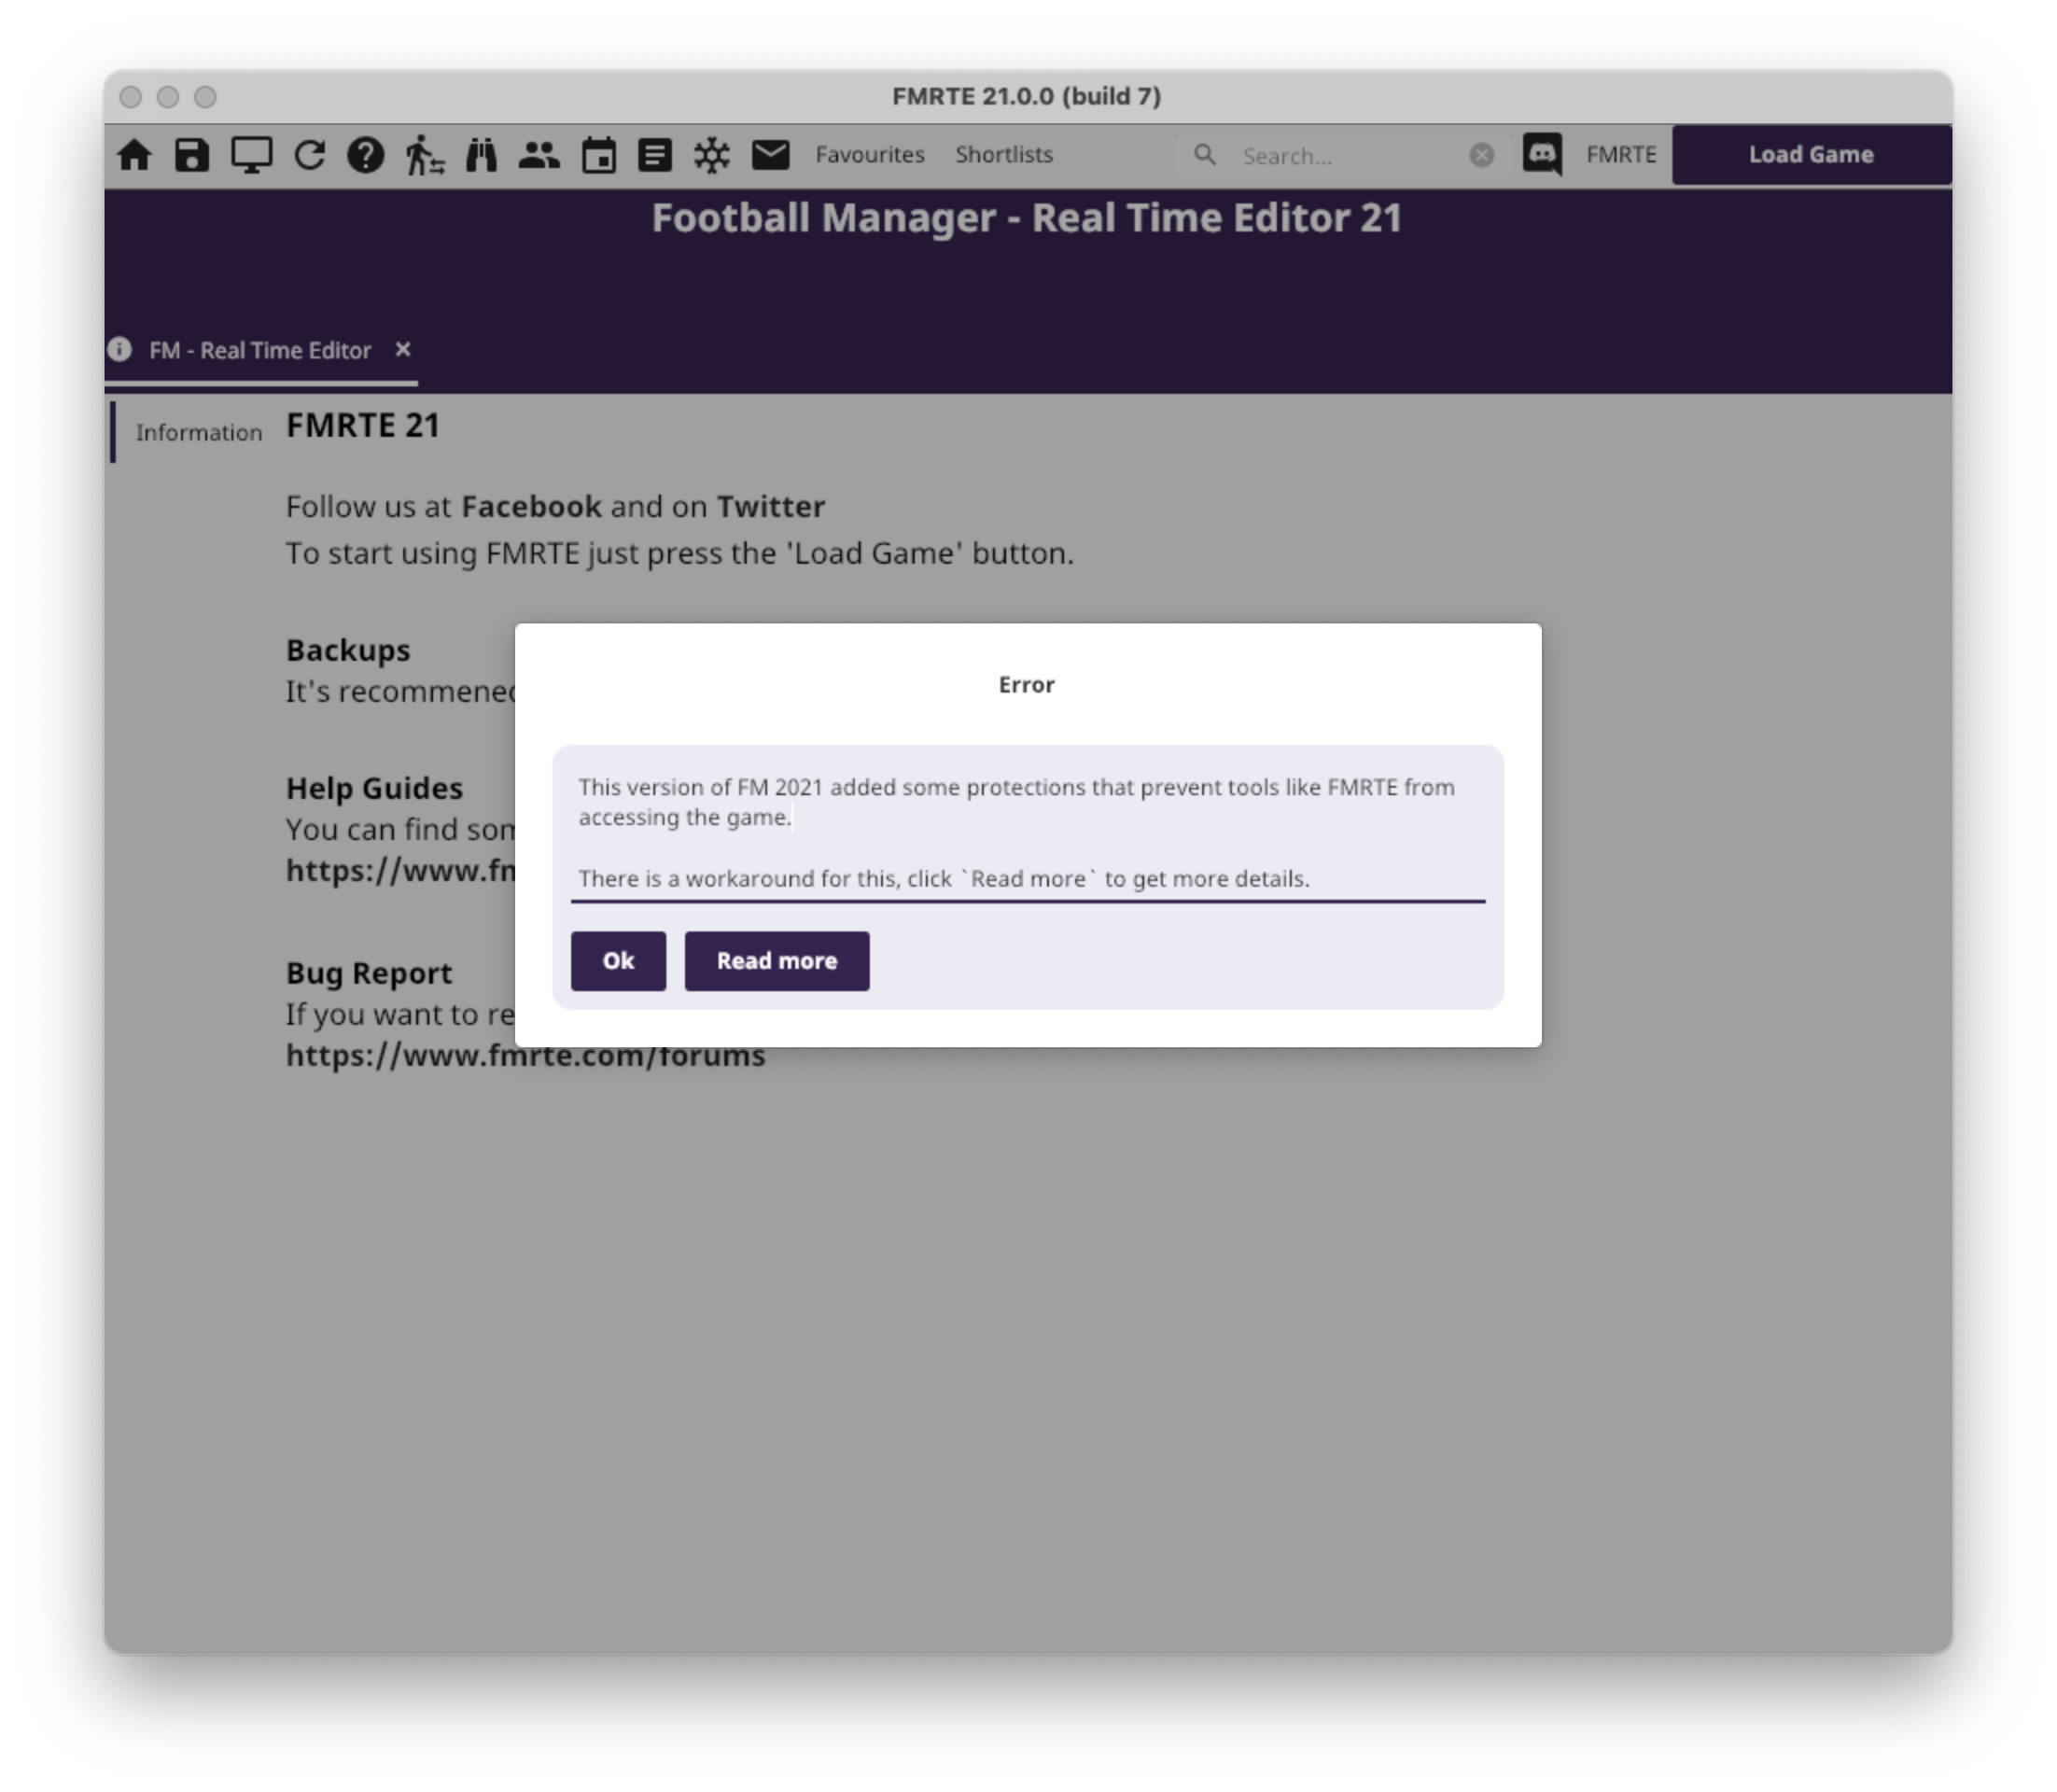2057x1792 pixels.
Task: Click the sun-shaped settings icon
Action: 712,156
